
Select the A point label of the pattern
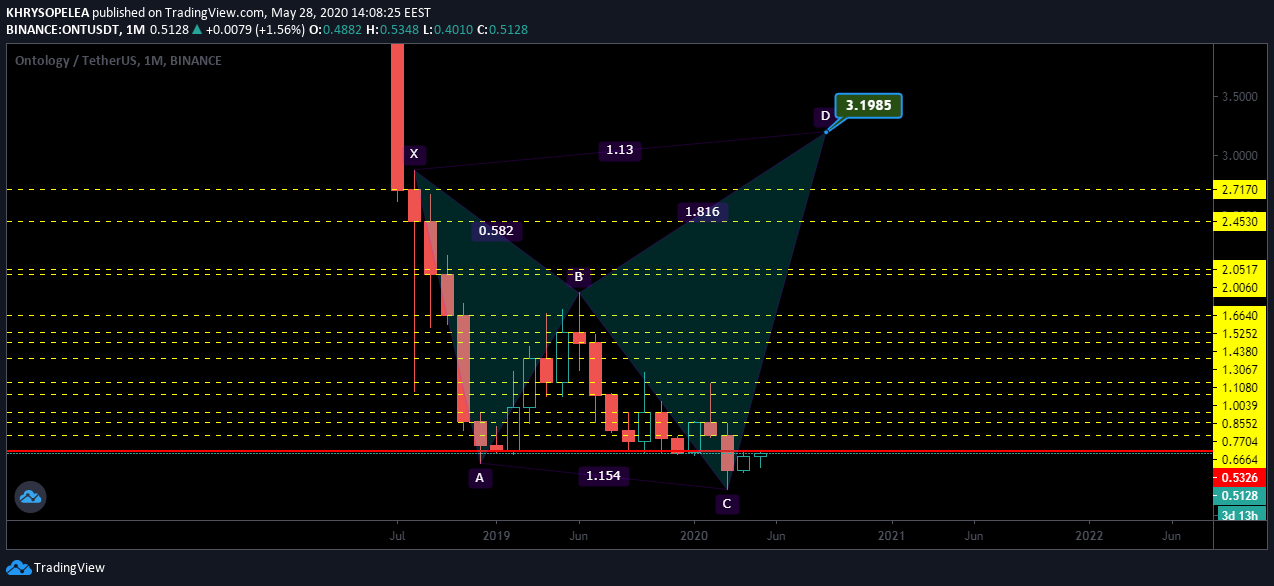coord(480,478)
